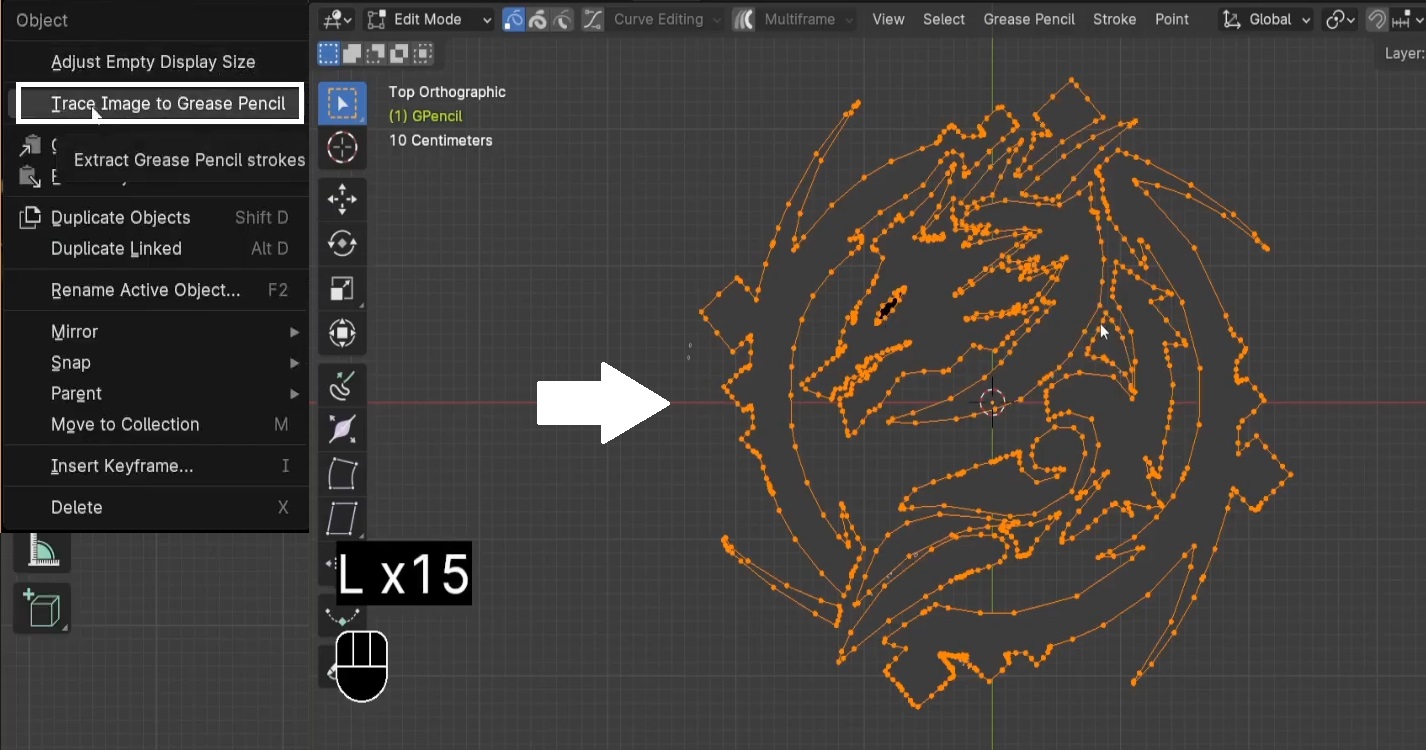This screenshot has width=1426, height=750.
Task: Open the Measure tool at bottom left
Action: (42, 548)
